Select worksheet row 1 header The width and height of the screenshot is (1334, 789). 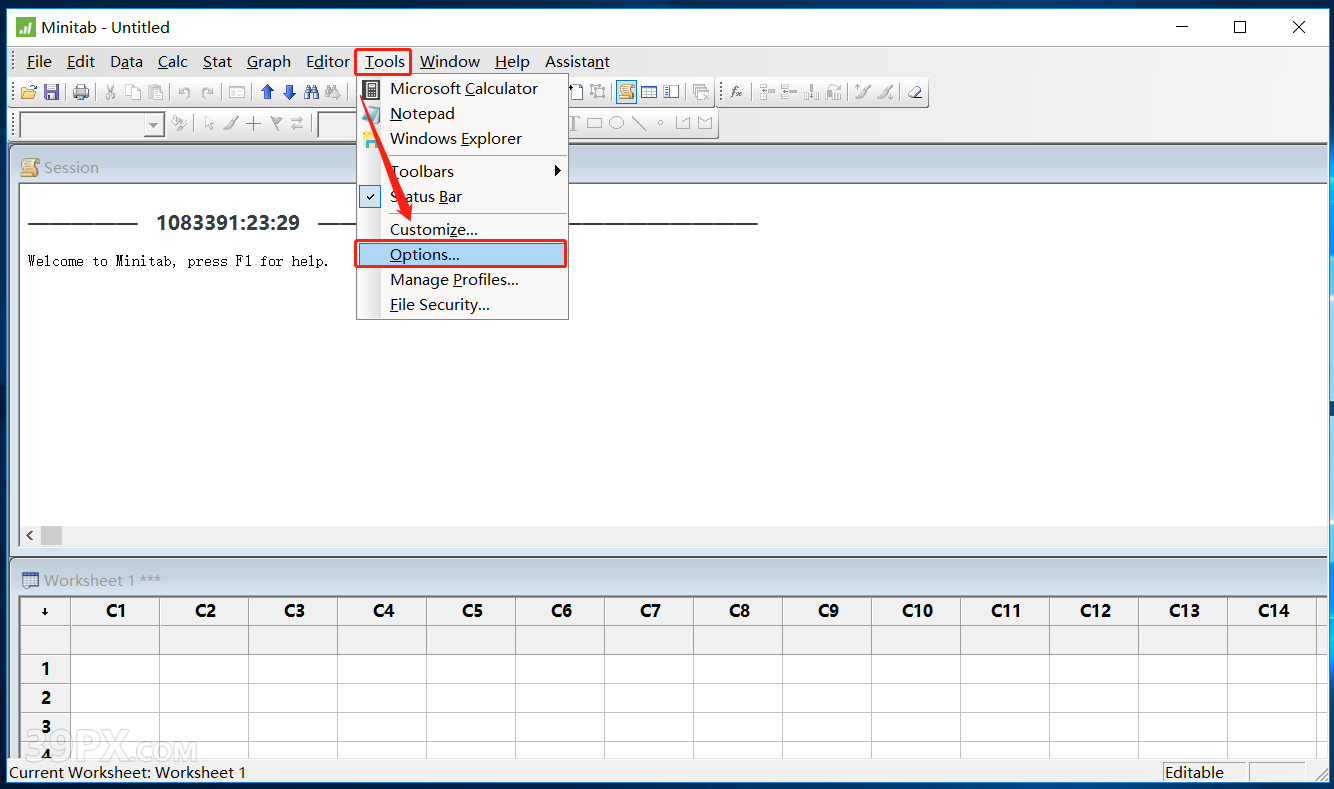pyautogui.click(x=45, y=668)
